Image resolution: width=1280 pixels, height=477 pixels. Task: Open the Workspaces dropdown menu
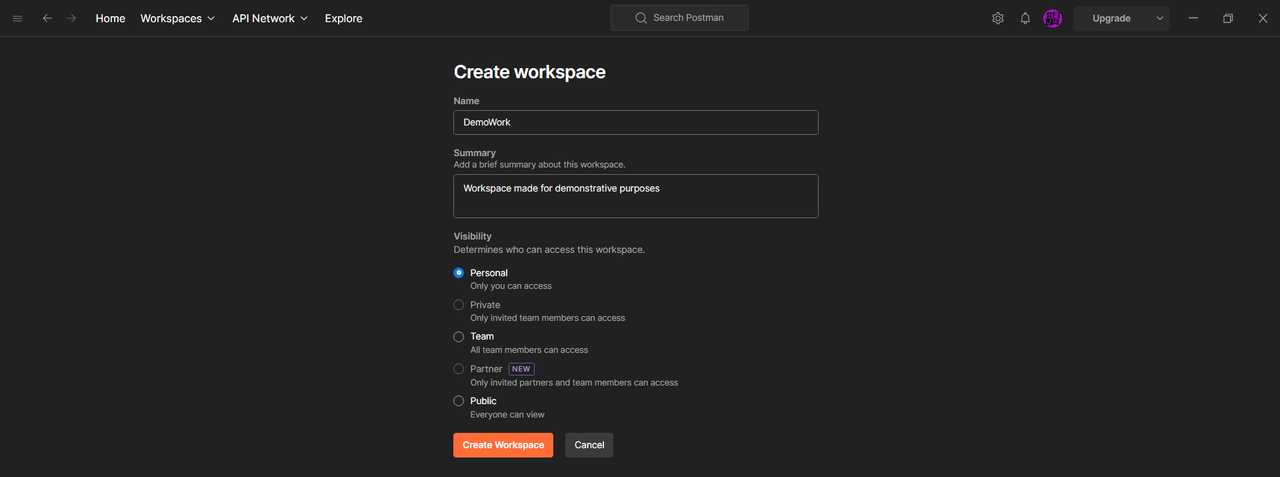coord(178,18)
